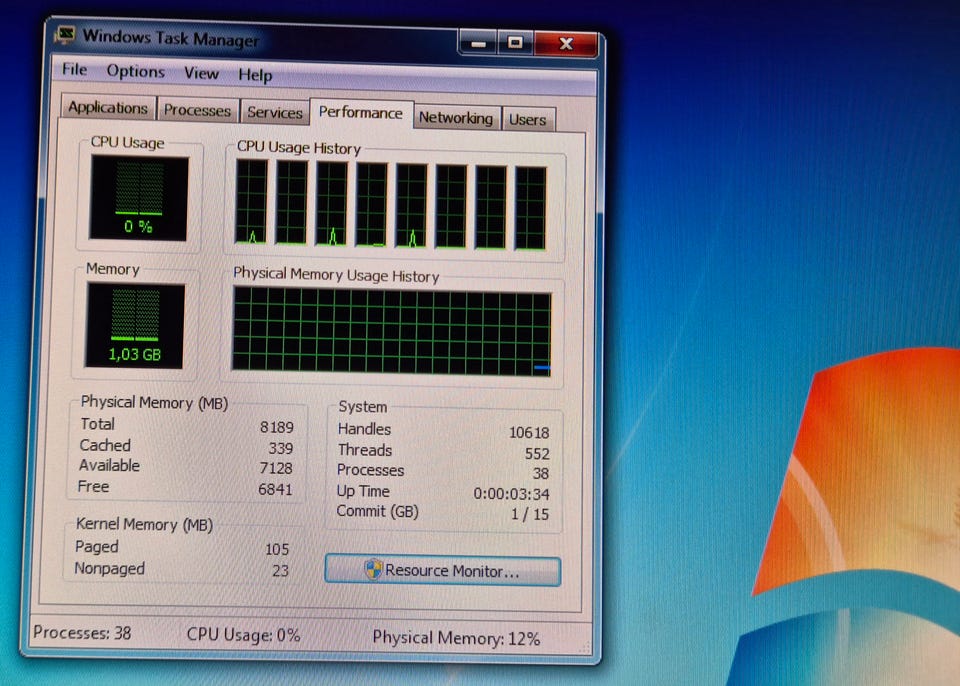
Task: Click the shield icon on Resource Monitor button
Action: pyautogui.click(x=373, y=569)
